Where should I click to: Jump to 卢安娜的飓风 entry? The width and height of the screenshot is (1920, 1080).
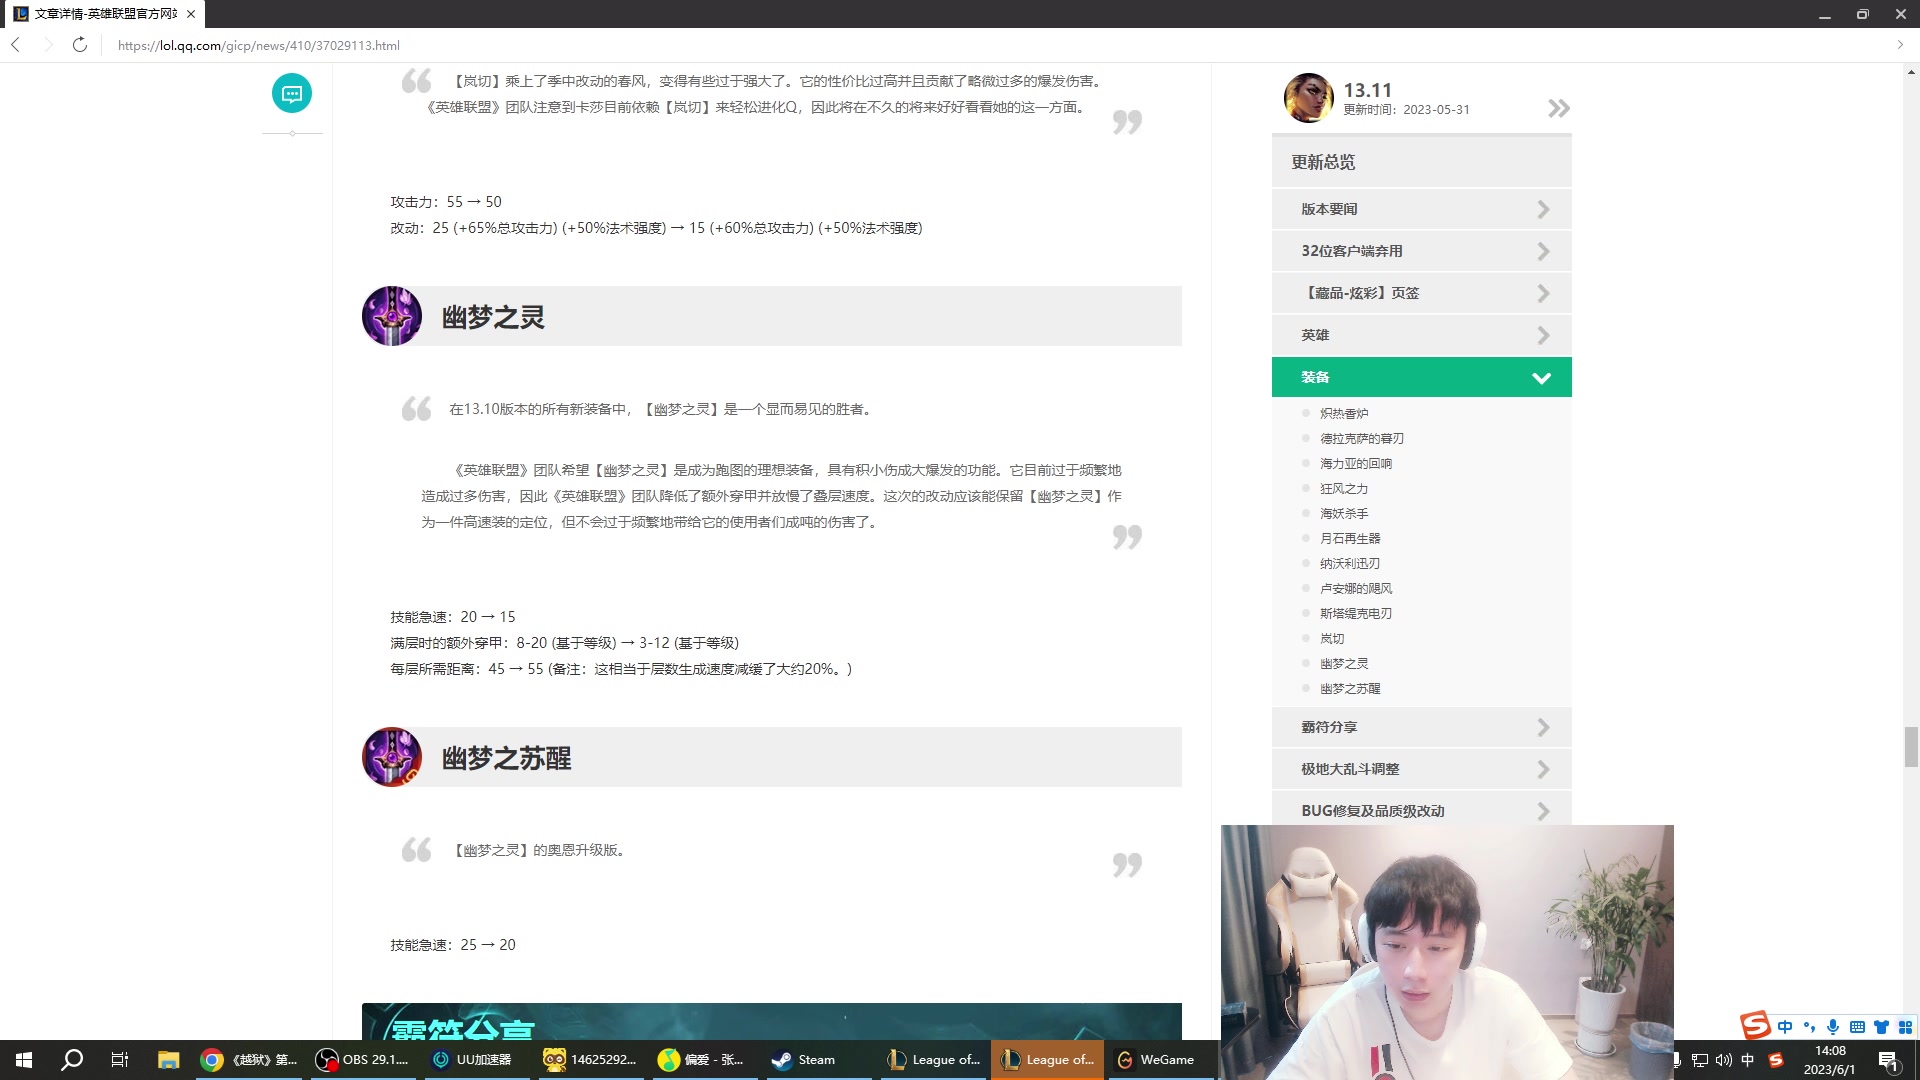1356,588
